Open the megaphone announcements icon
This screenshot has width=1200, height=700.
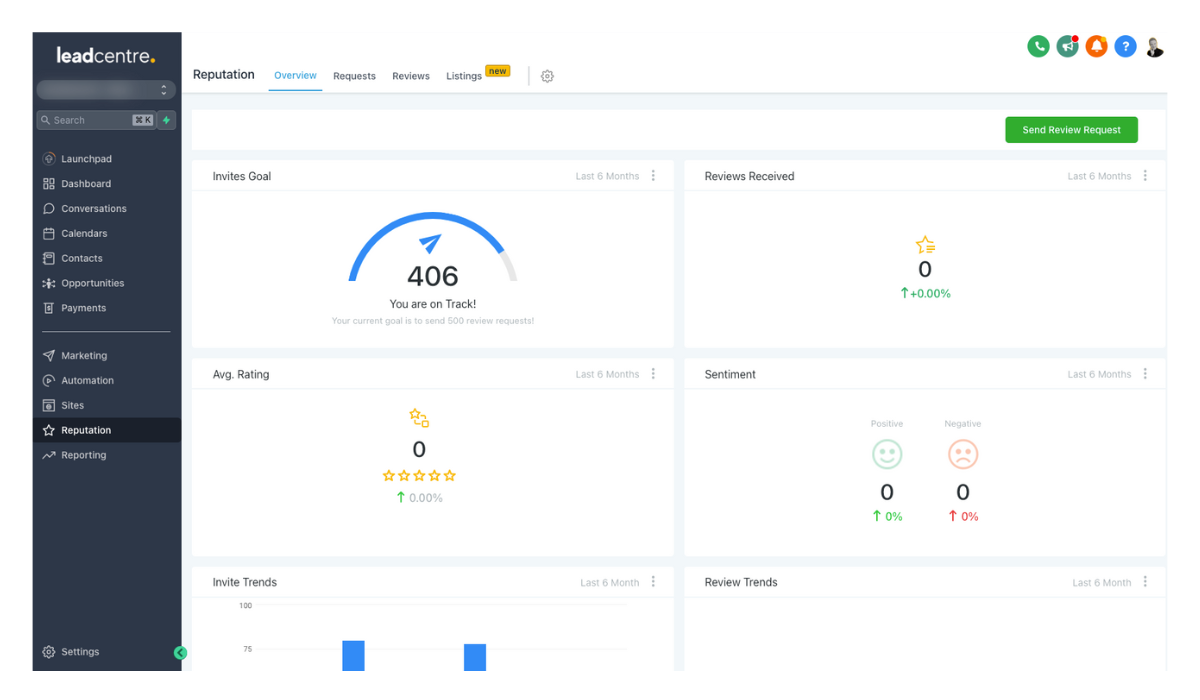(x=1068, y=46)
